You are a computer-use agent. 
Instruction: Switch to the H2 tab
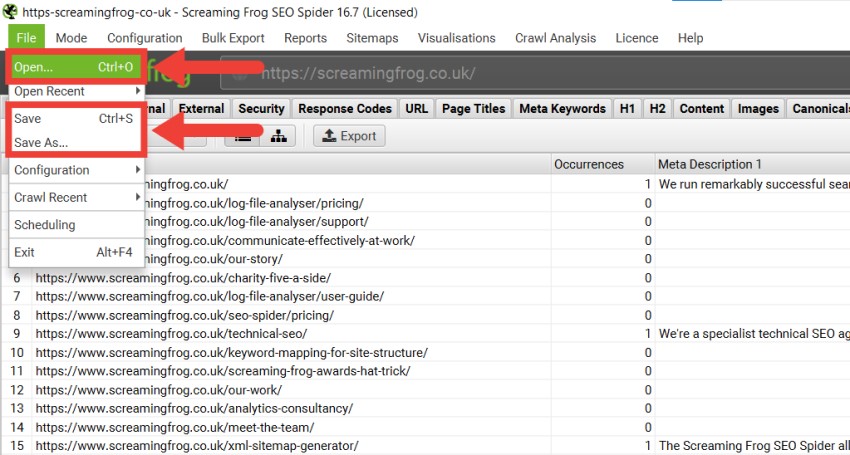pos(658,108)
